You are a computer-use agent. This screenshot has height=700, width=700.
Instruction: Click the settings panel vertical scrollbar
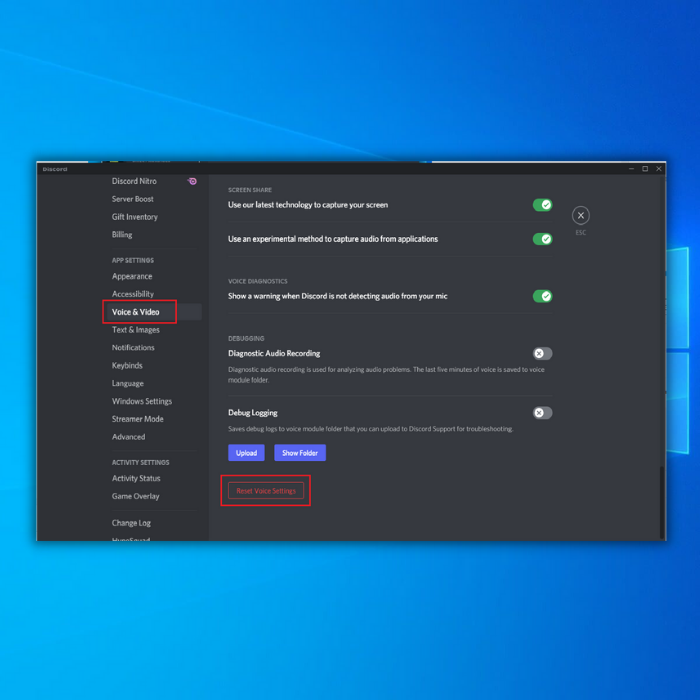pos(662,502)
